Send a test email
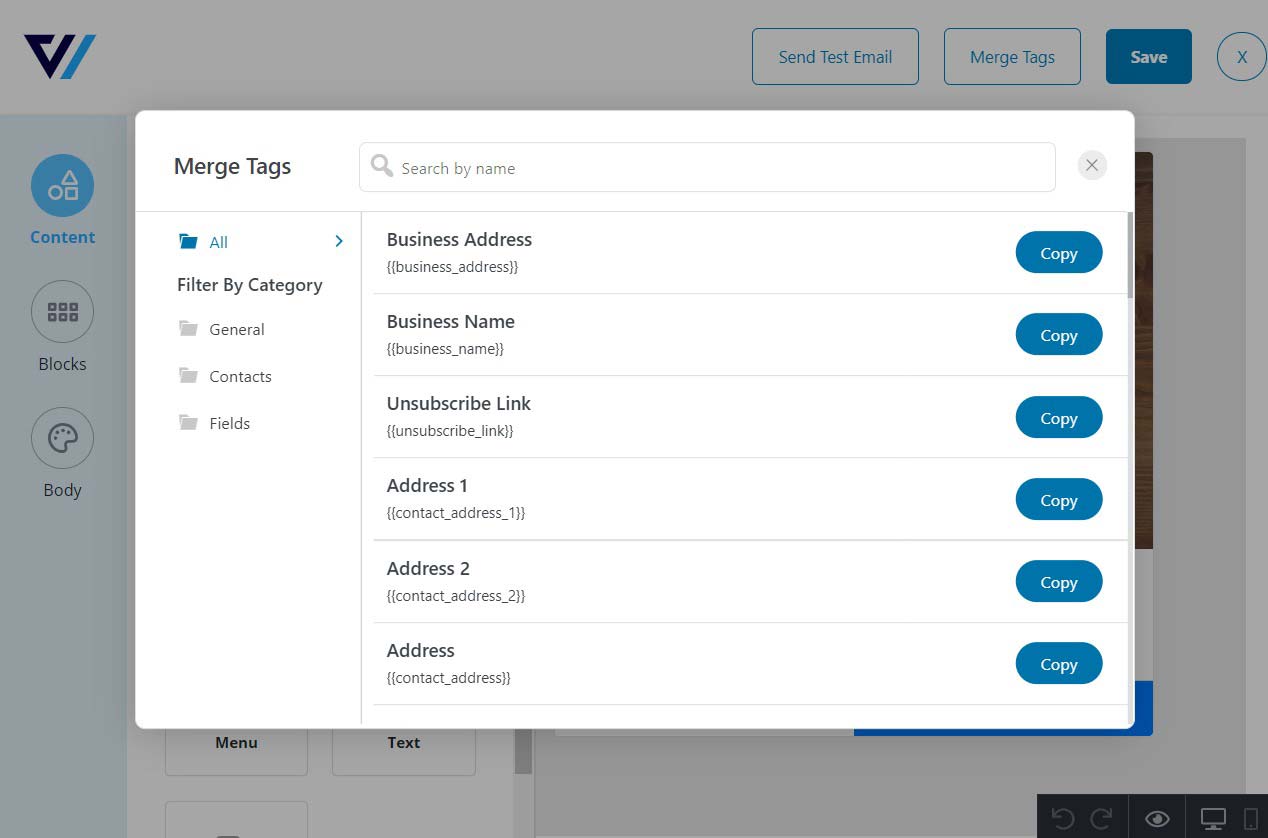This screenshot has height=838, width=1268. 835,57
